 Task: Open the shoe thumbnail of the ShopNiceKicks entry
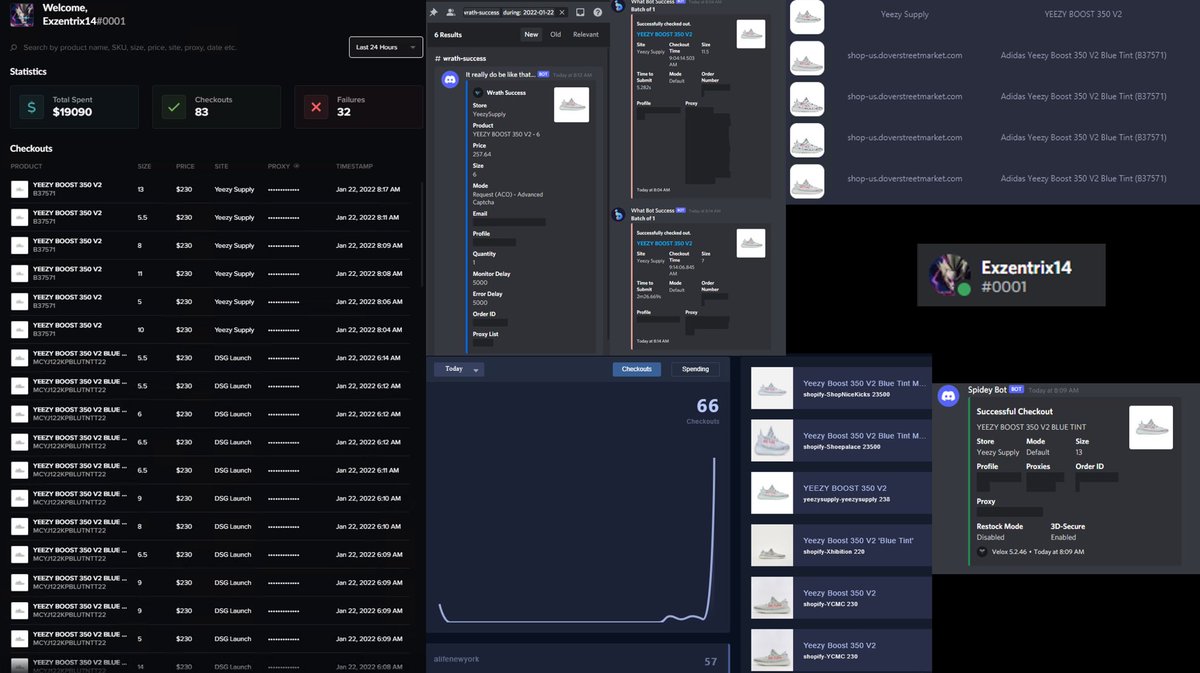772,388
